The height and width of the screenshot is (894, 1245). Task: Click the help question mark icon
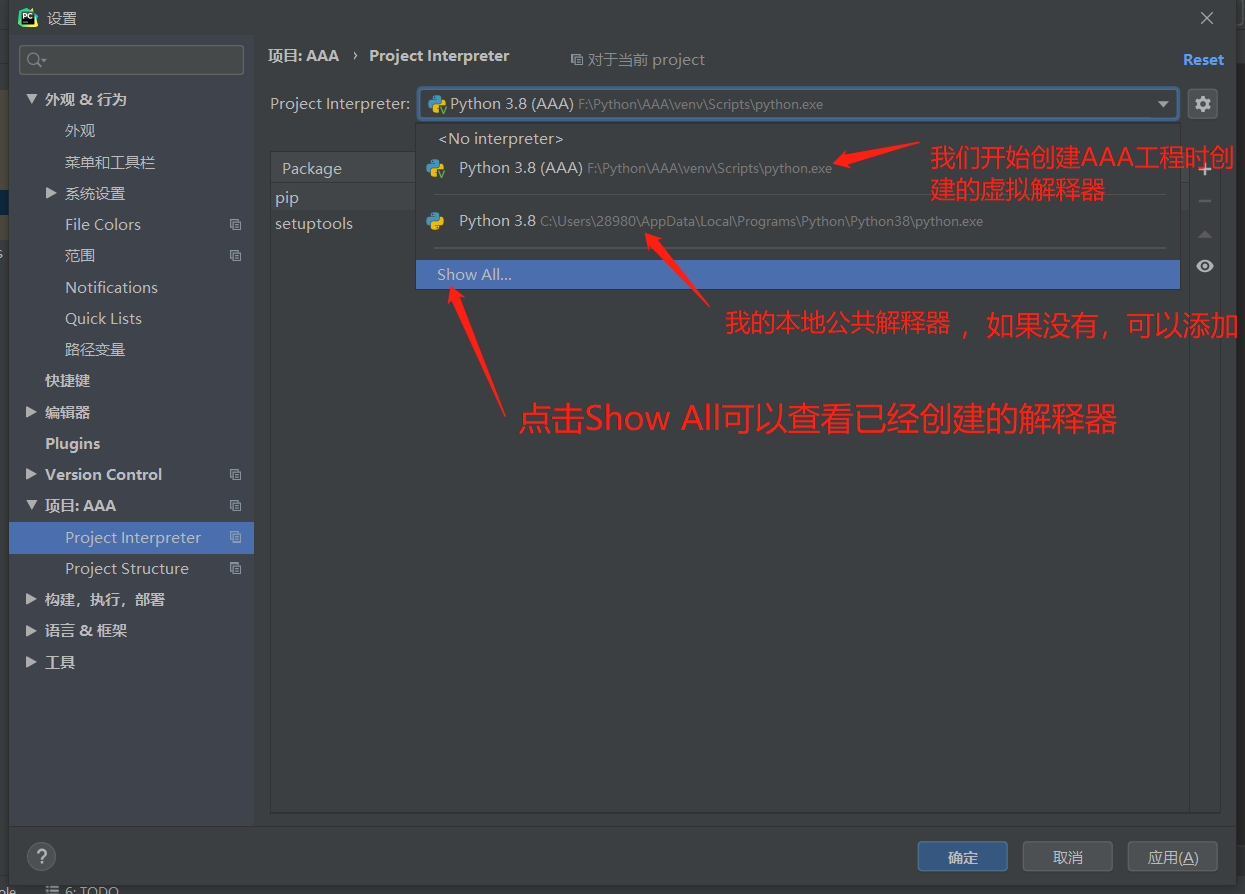pyautogui.click(x=41, y=856)
